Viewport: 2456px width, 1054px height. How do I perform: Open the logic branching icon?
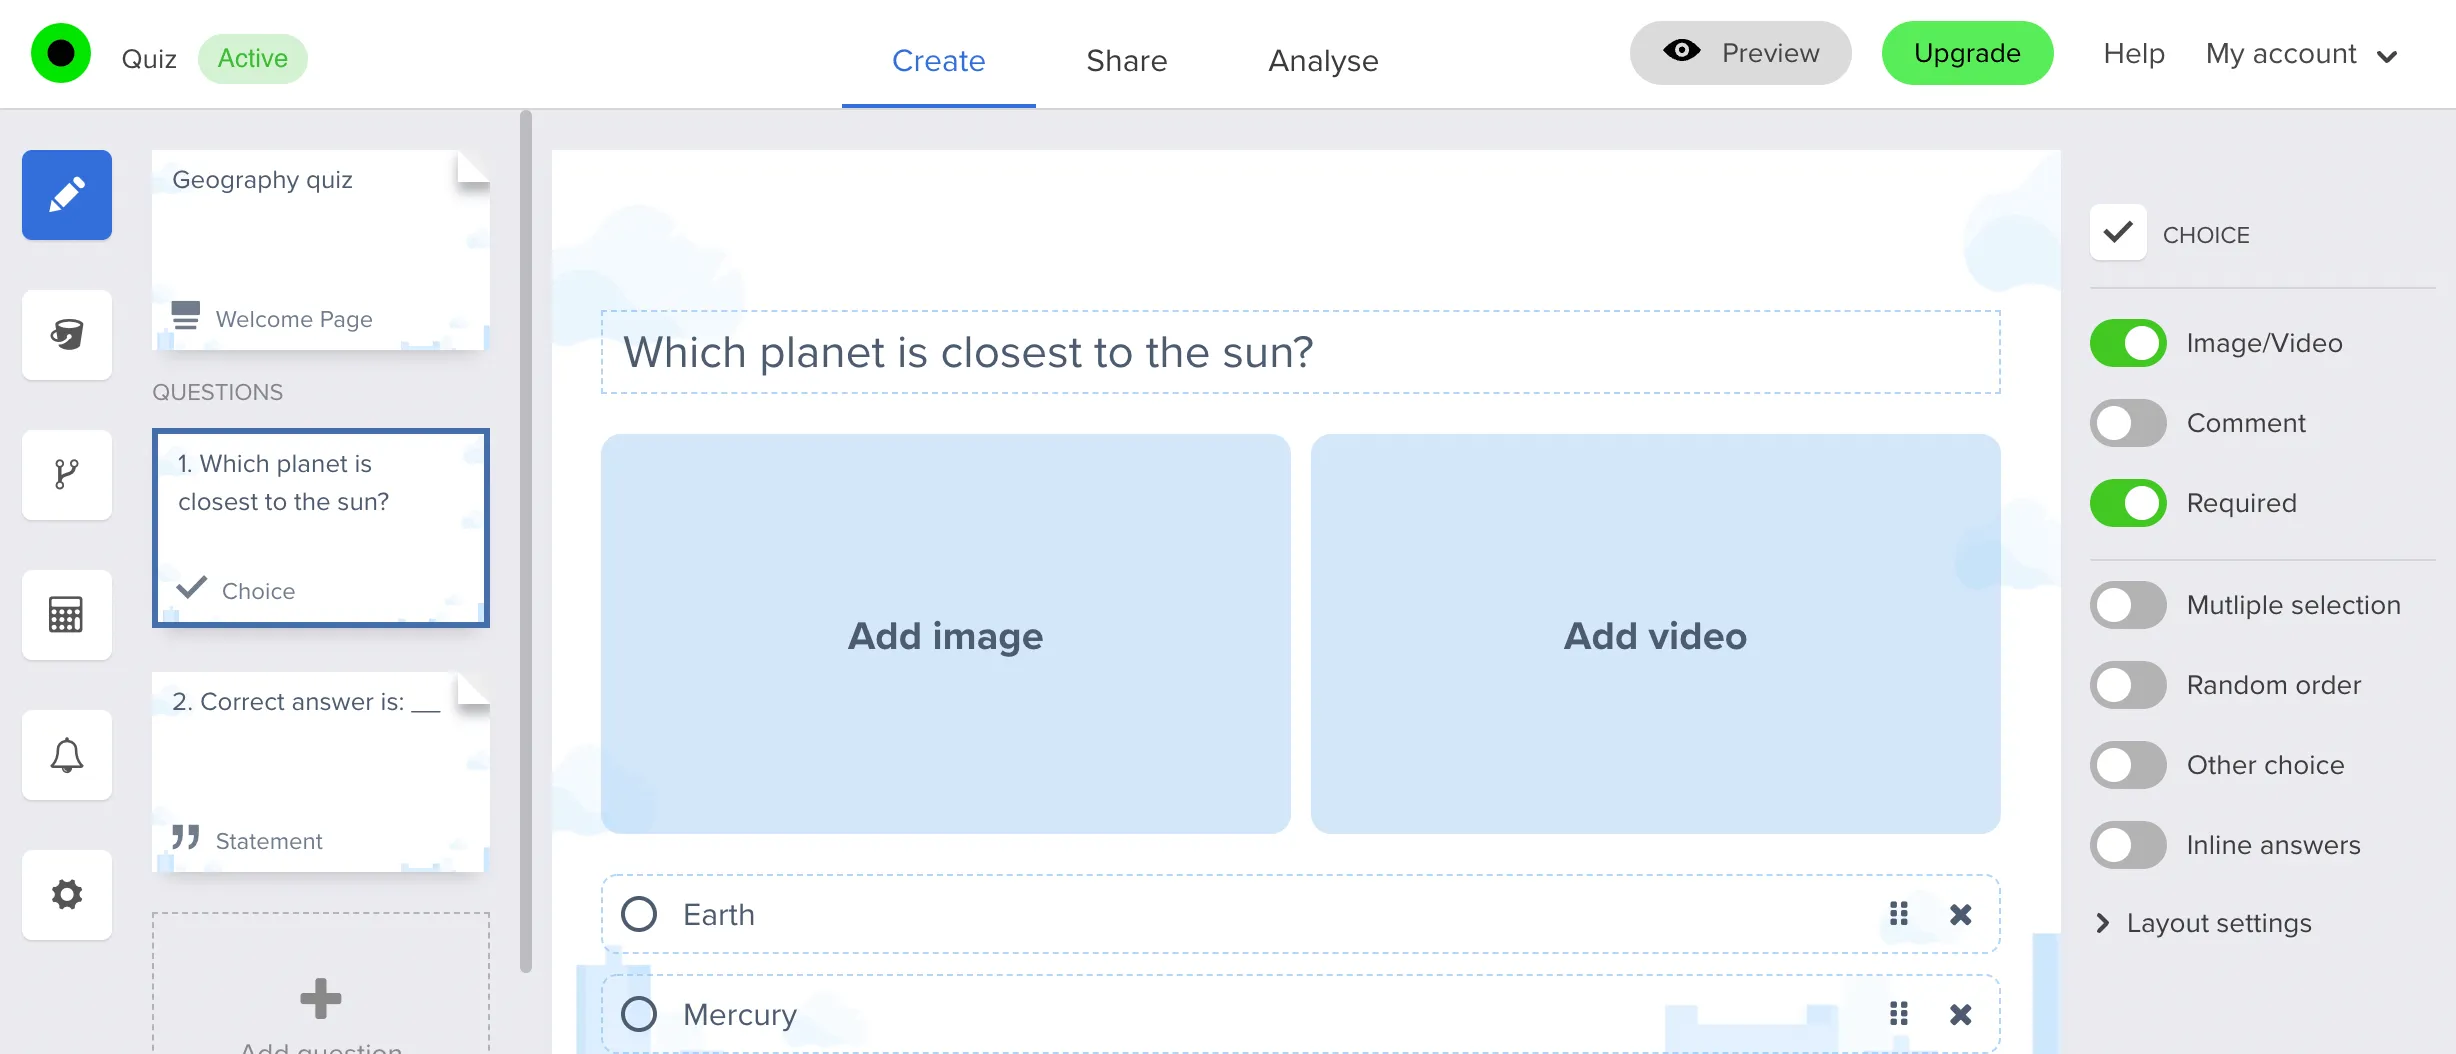pos(67,475)
